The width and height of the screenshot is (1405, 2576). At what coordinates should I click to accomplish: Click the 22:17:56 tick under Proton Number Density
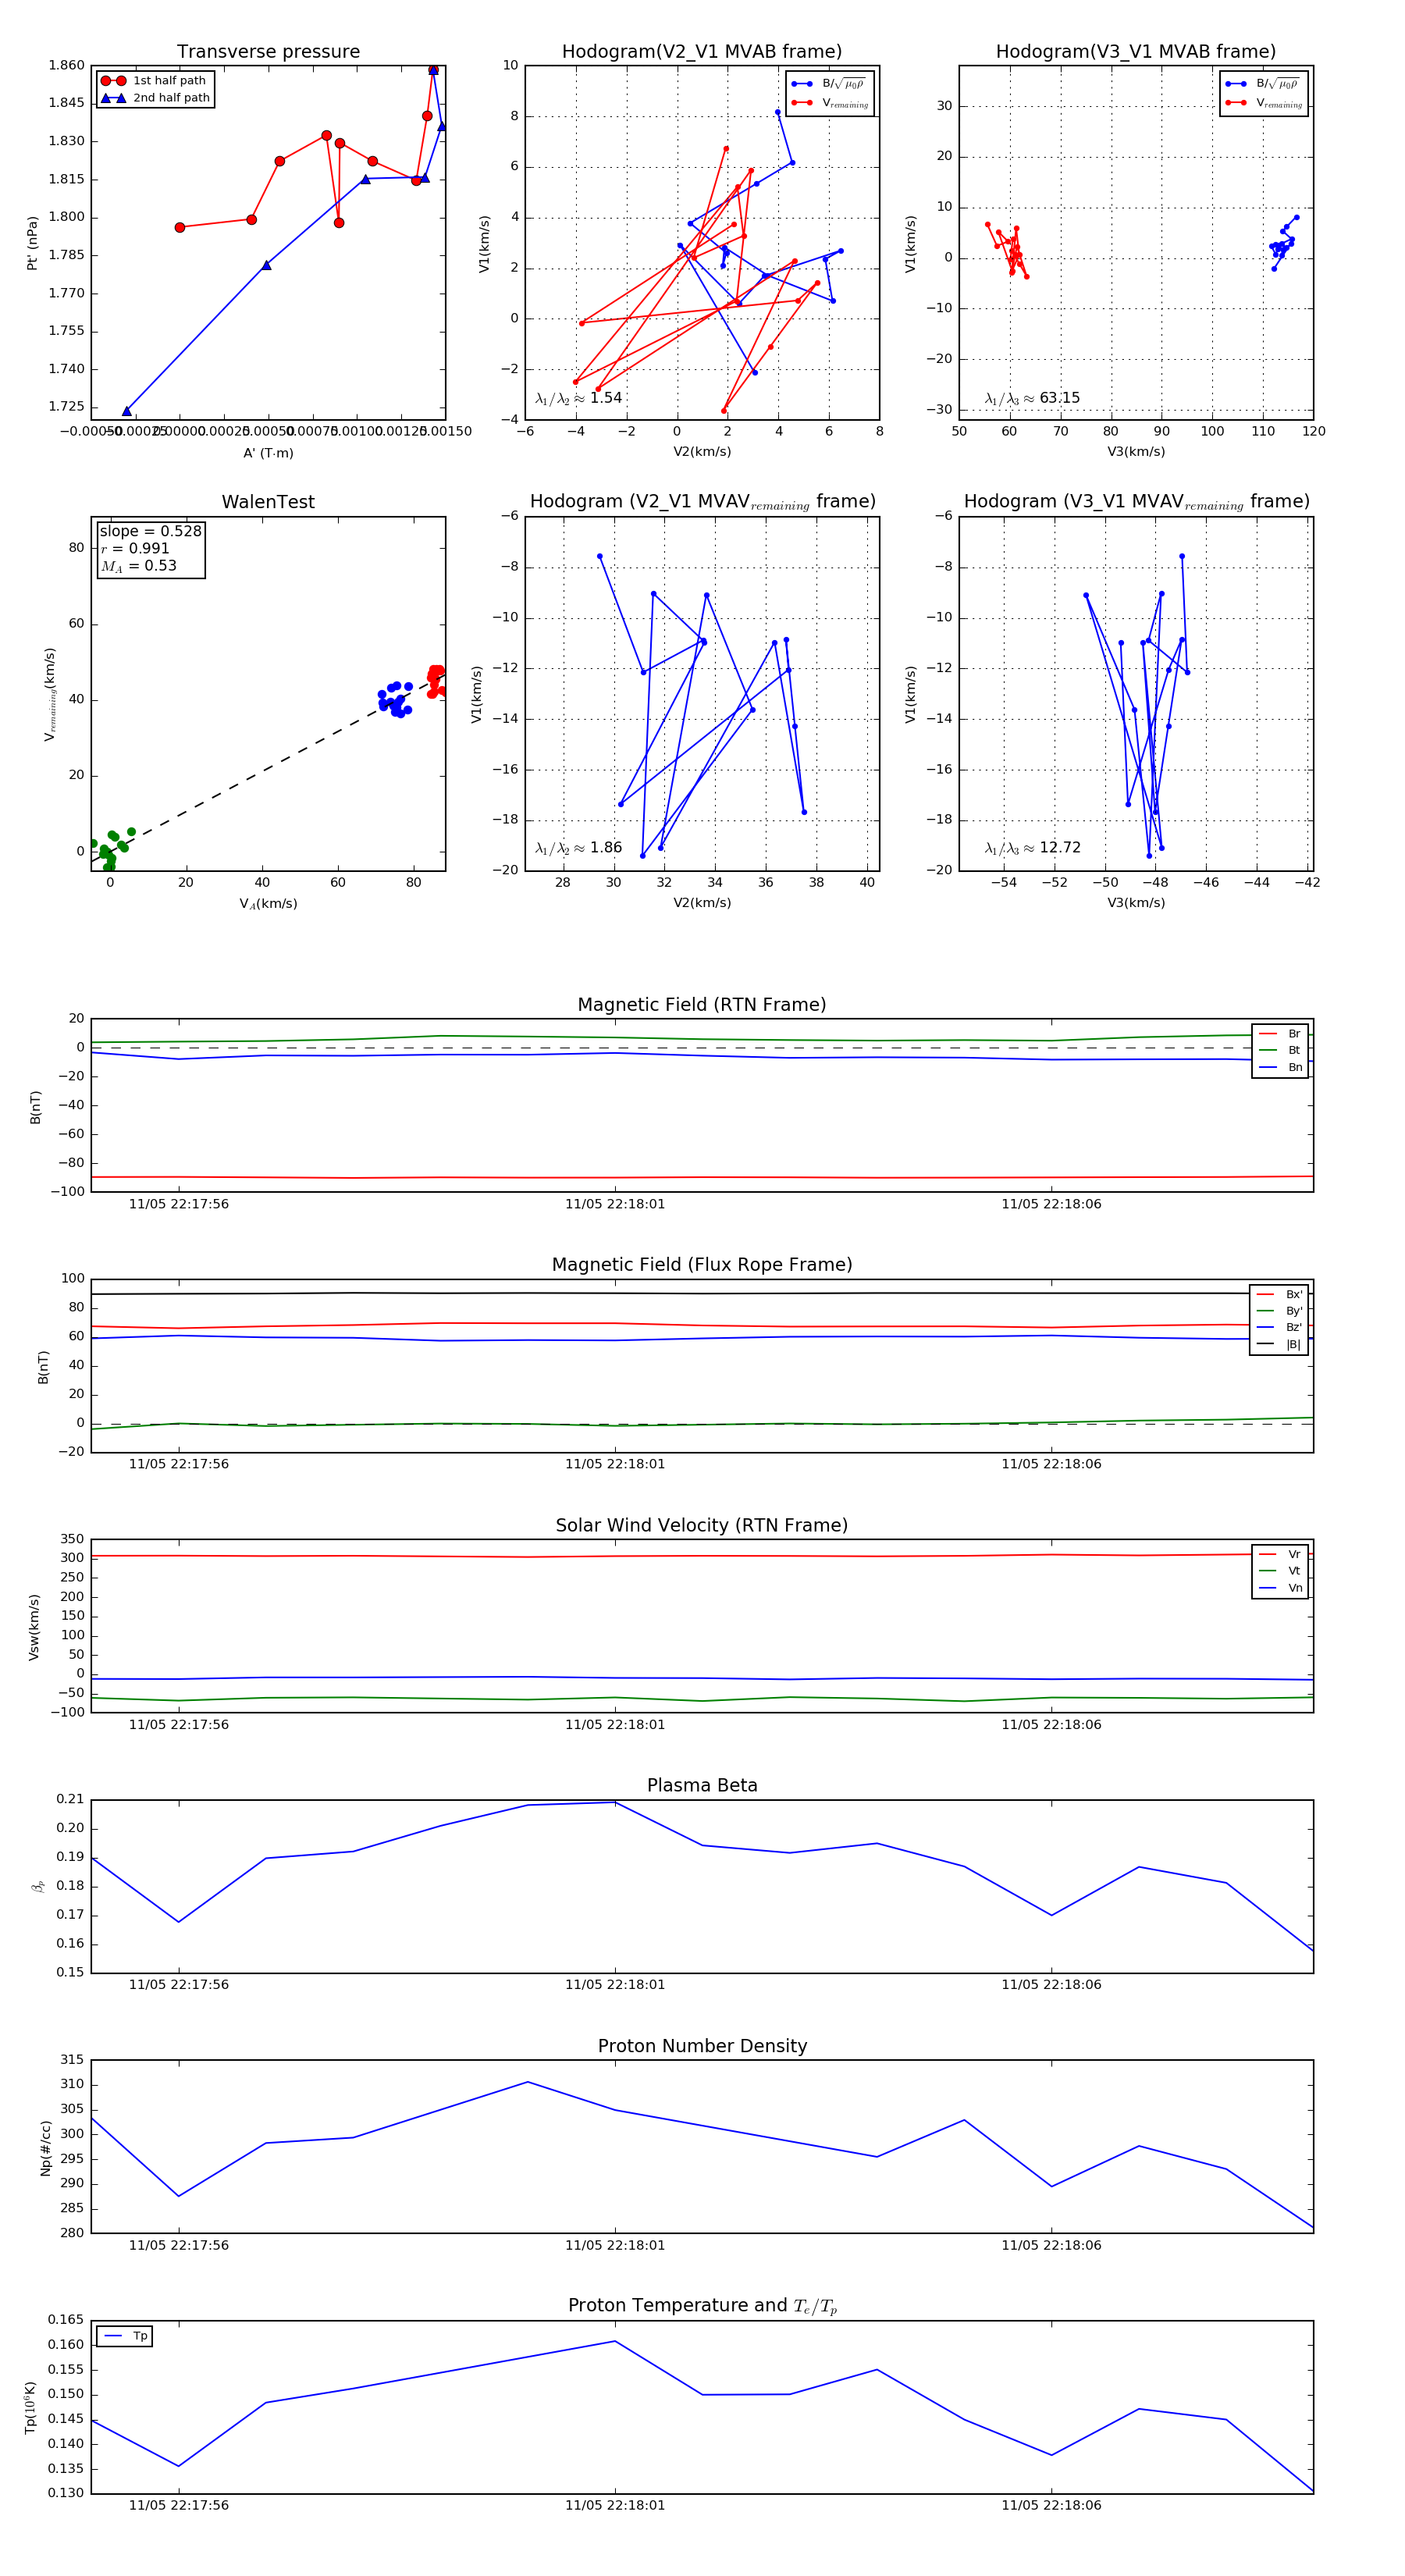point(179,2245)
